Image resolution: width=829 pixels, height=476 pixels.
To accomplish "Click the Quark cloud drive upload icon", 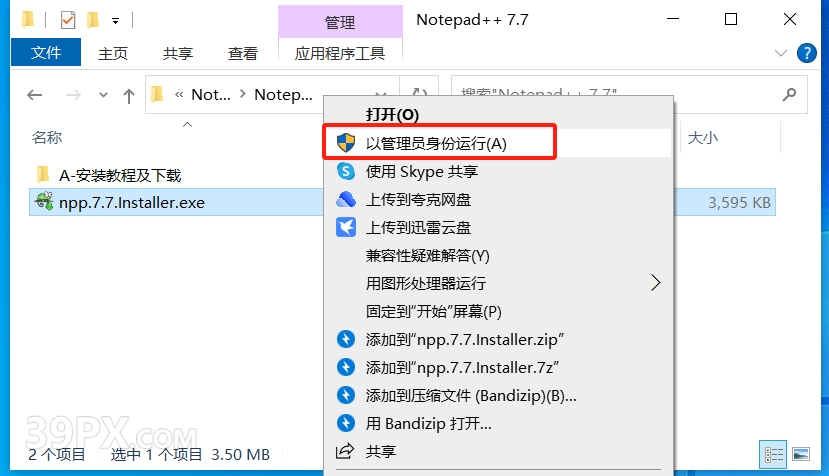I will click(346, 199).
